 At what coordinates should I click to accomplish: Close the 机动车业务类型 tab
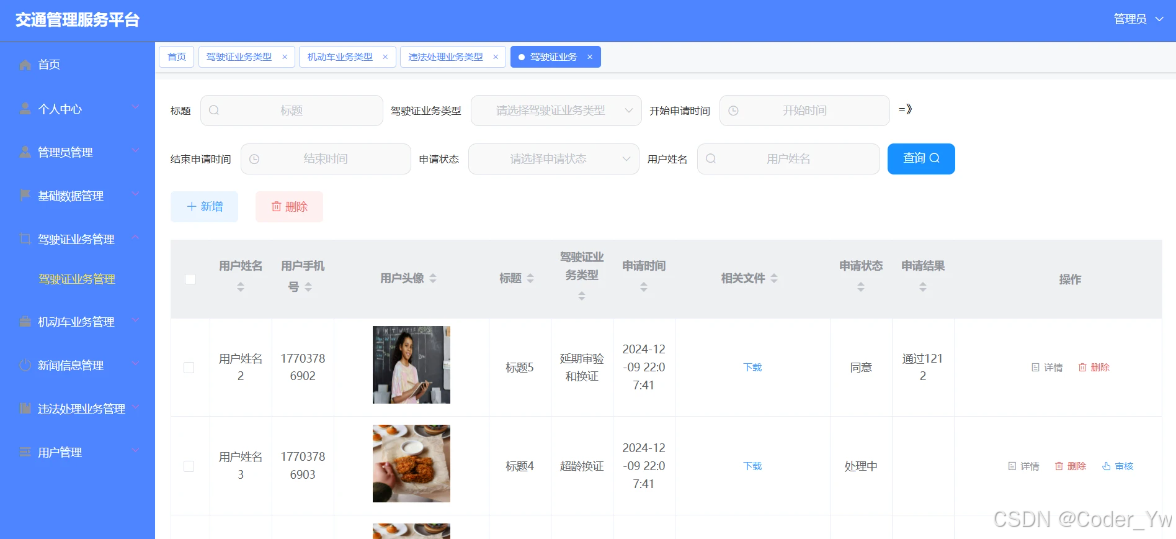coord(385,57)
